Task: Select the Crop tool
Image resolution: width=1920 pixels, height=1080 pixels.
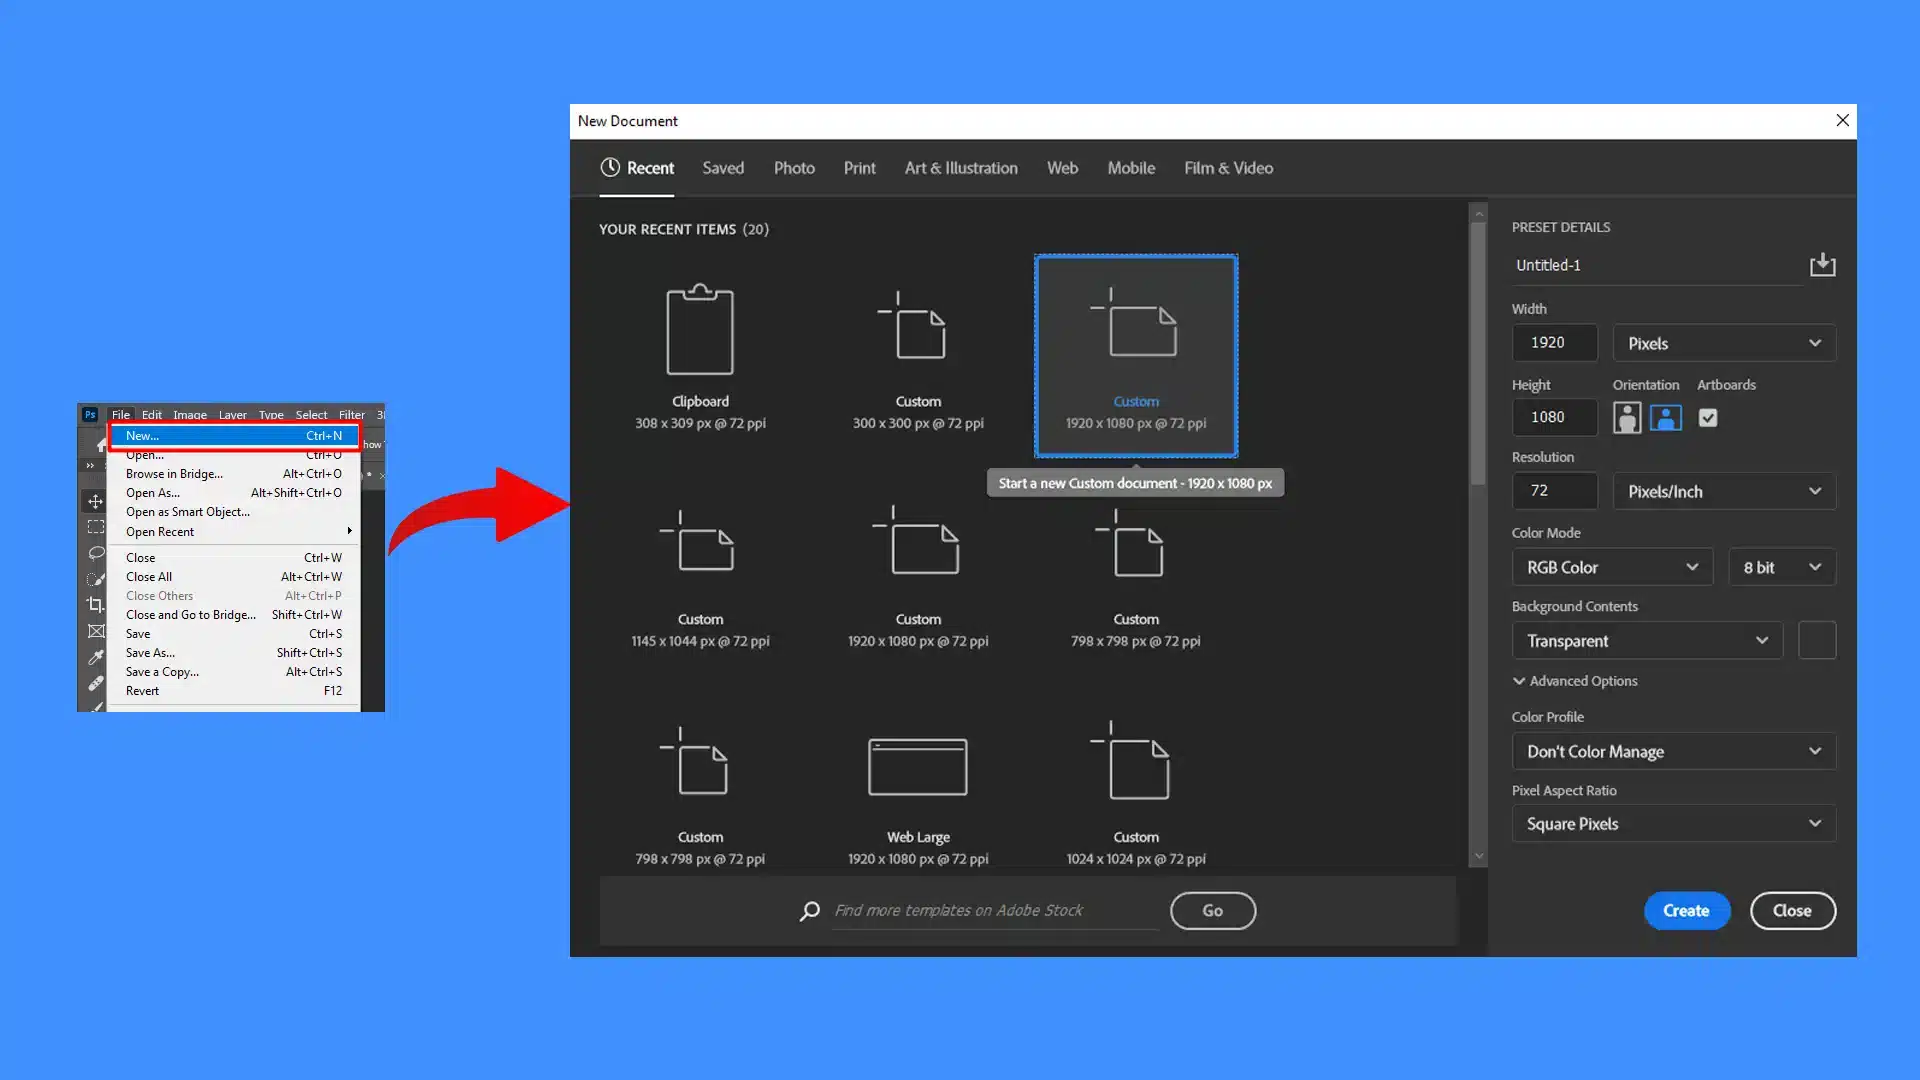Action: pyautogui.click(x=95, y=605)
